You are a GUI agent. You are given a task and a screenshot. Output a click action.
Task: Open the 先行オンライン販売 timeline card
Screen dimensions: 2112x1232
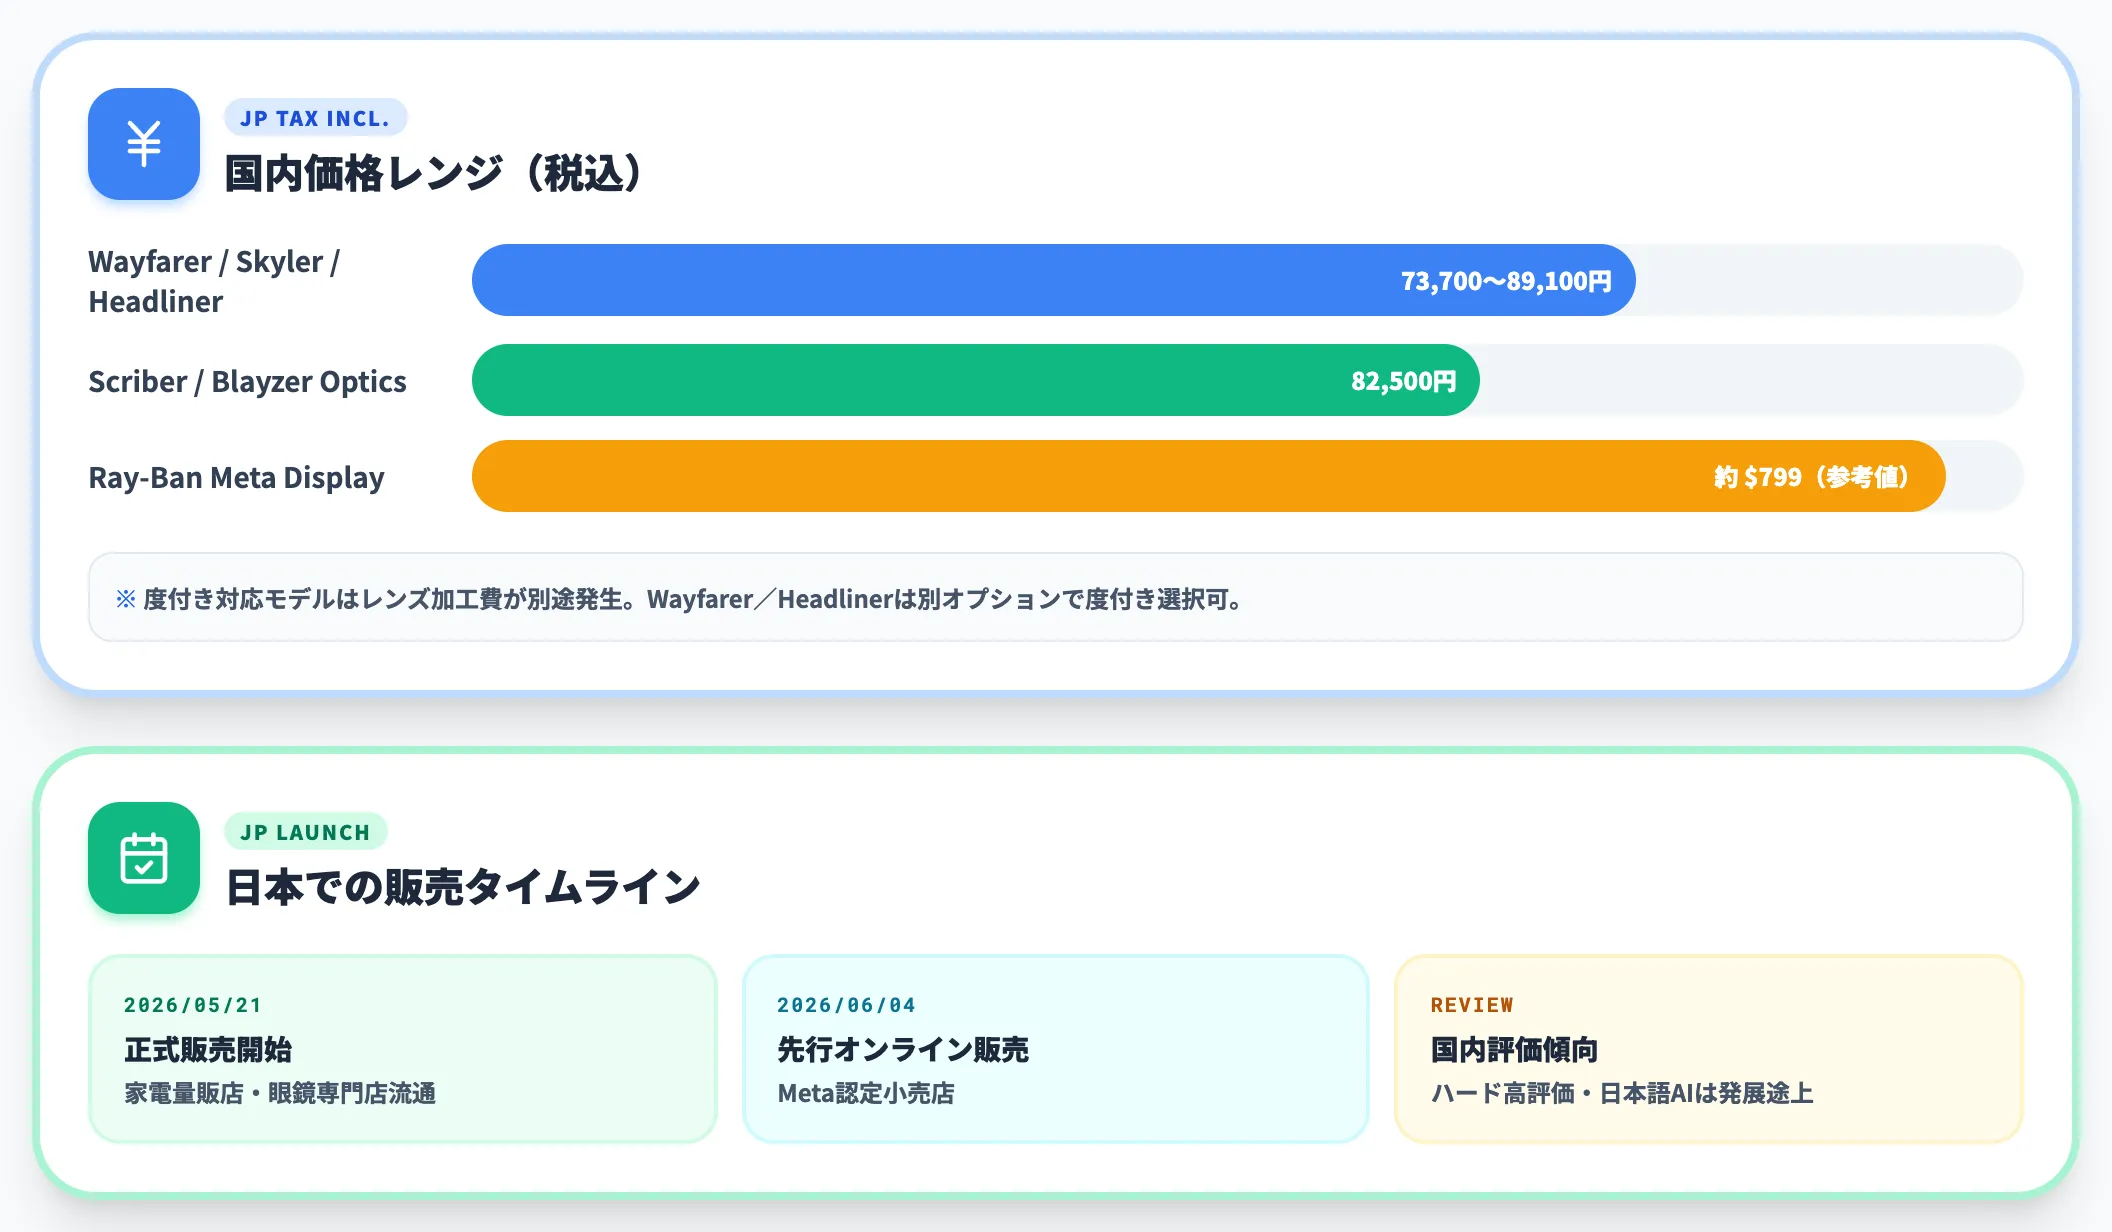1055,1048
